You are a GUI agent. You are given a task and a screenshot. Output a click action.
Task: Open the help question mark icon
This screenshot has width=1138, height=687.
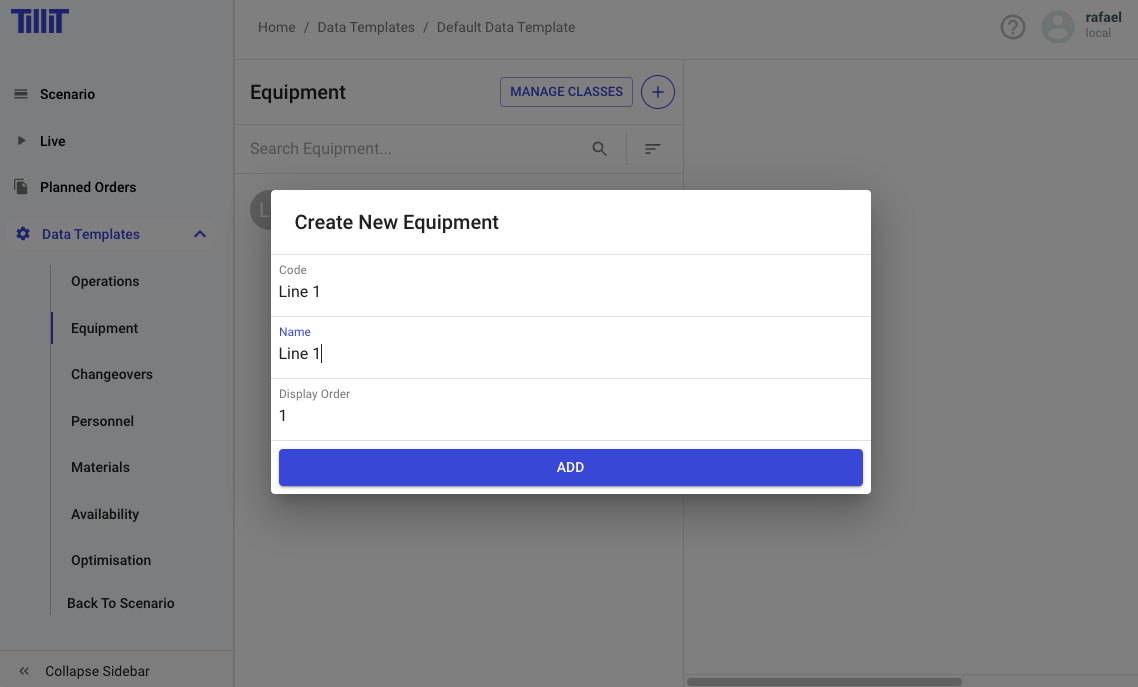[1013, 28]
